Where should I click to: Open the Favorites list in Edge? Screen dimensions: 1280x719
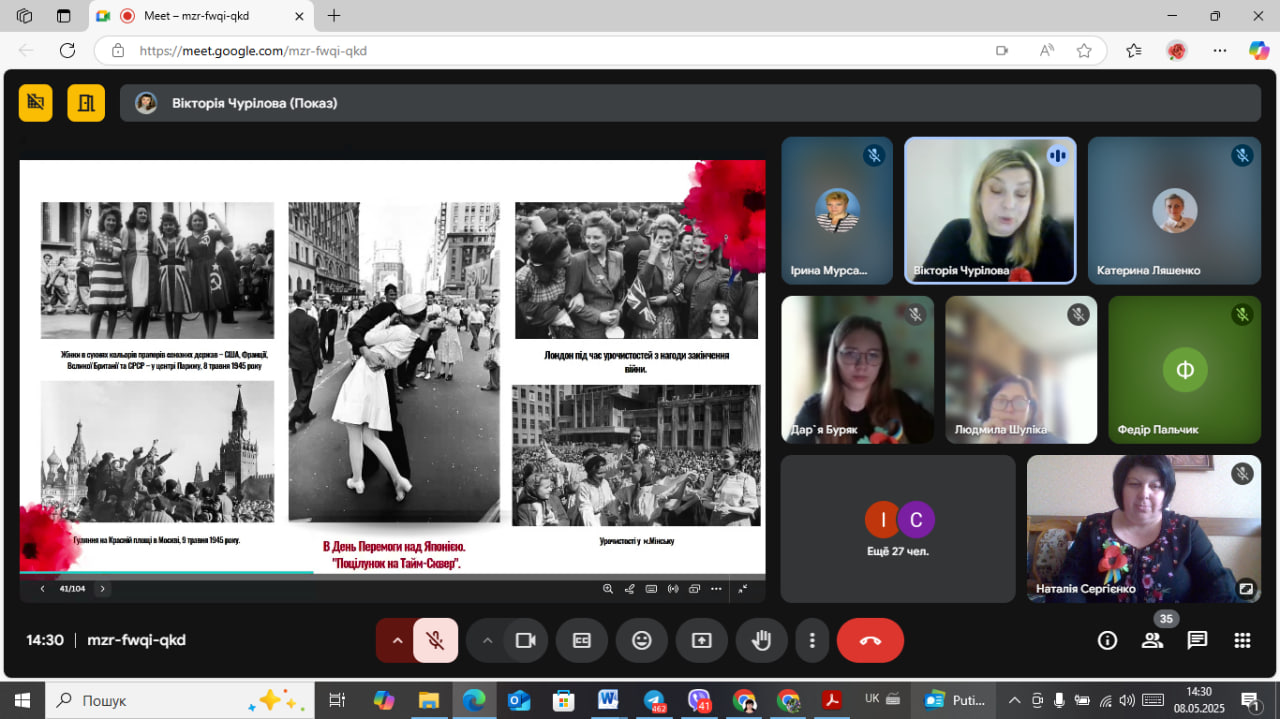pos(1133,50)
